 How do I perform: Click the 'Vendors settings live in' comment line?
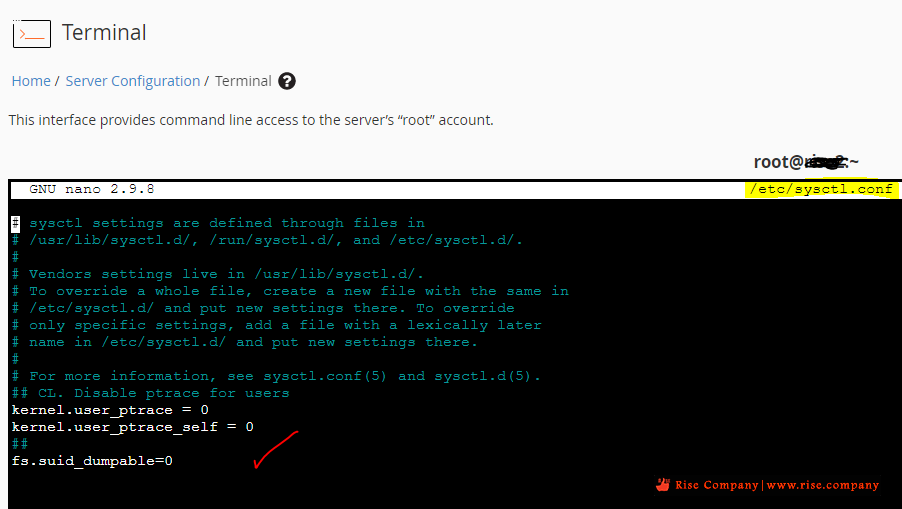217,274
